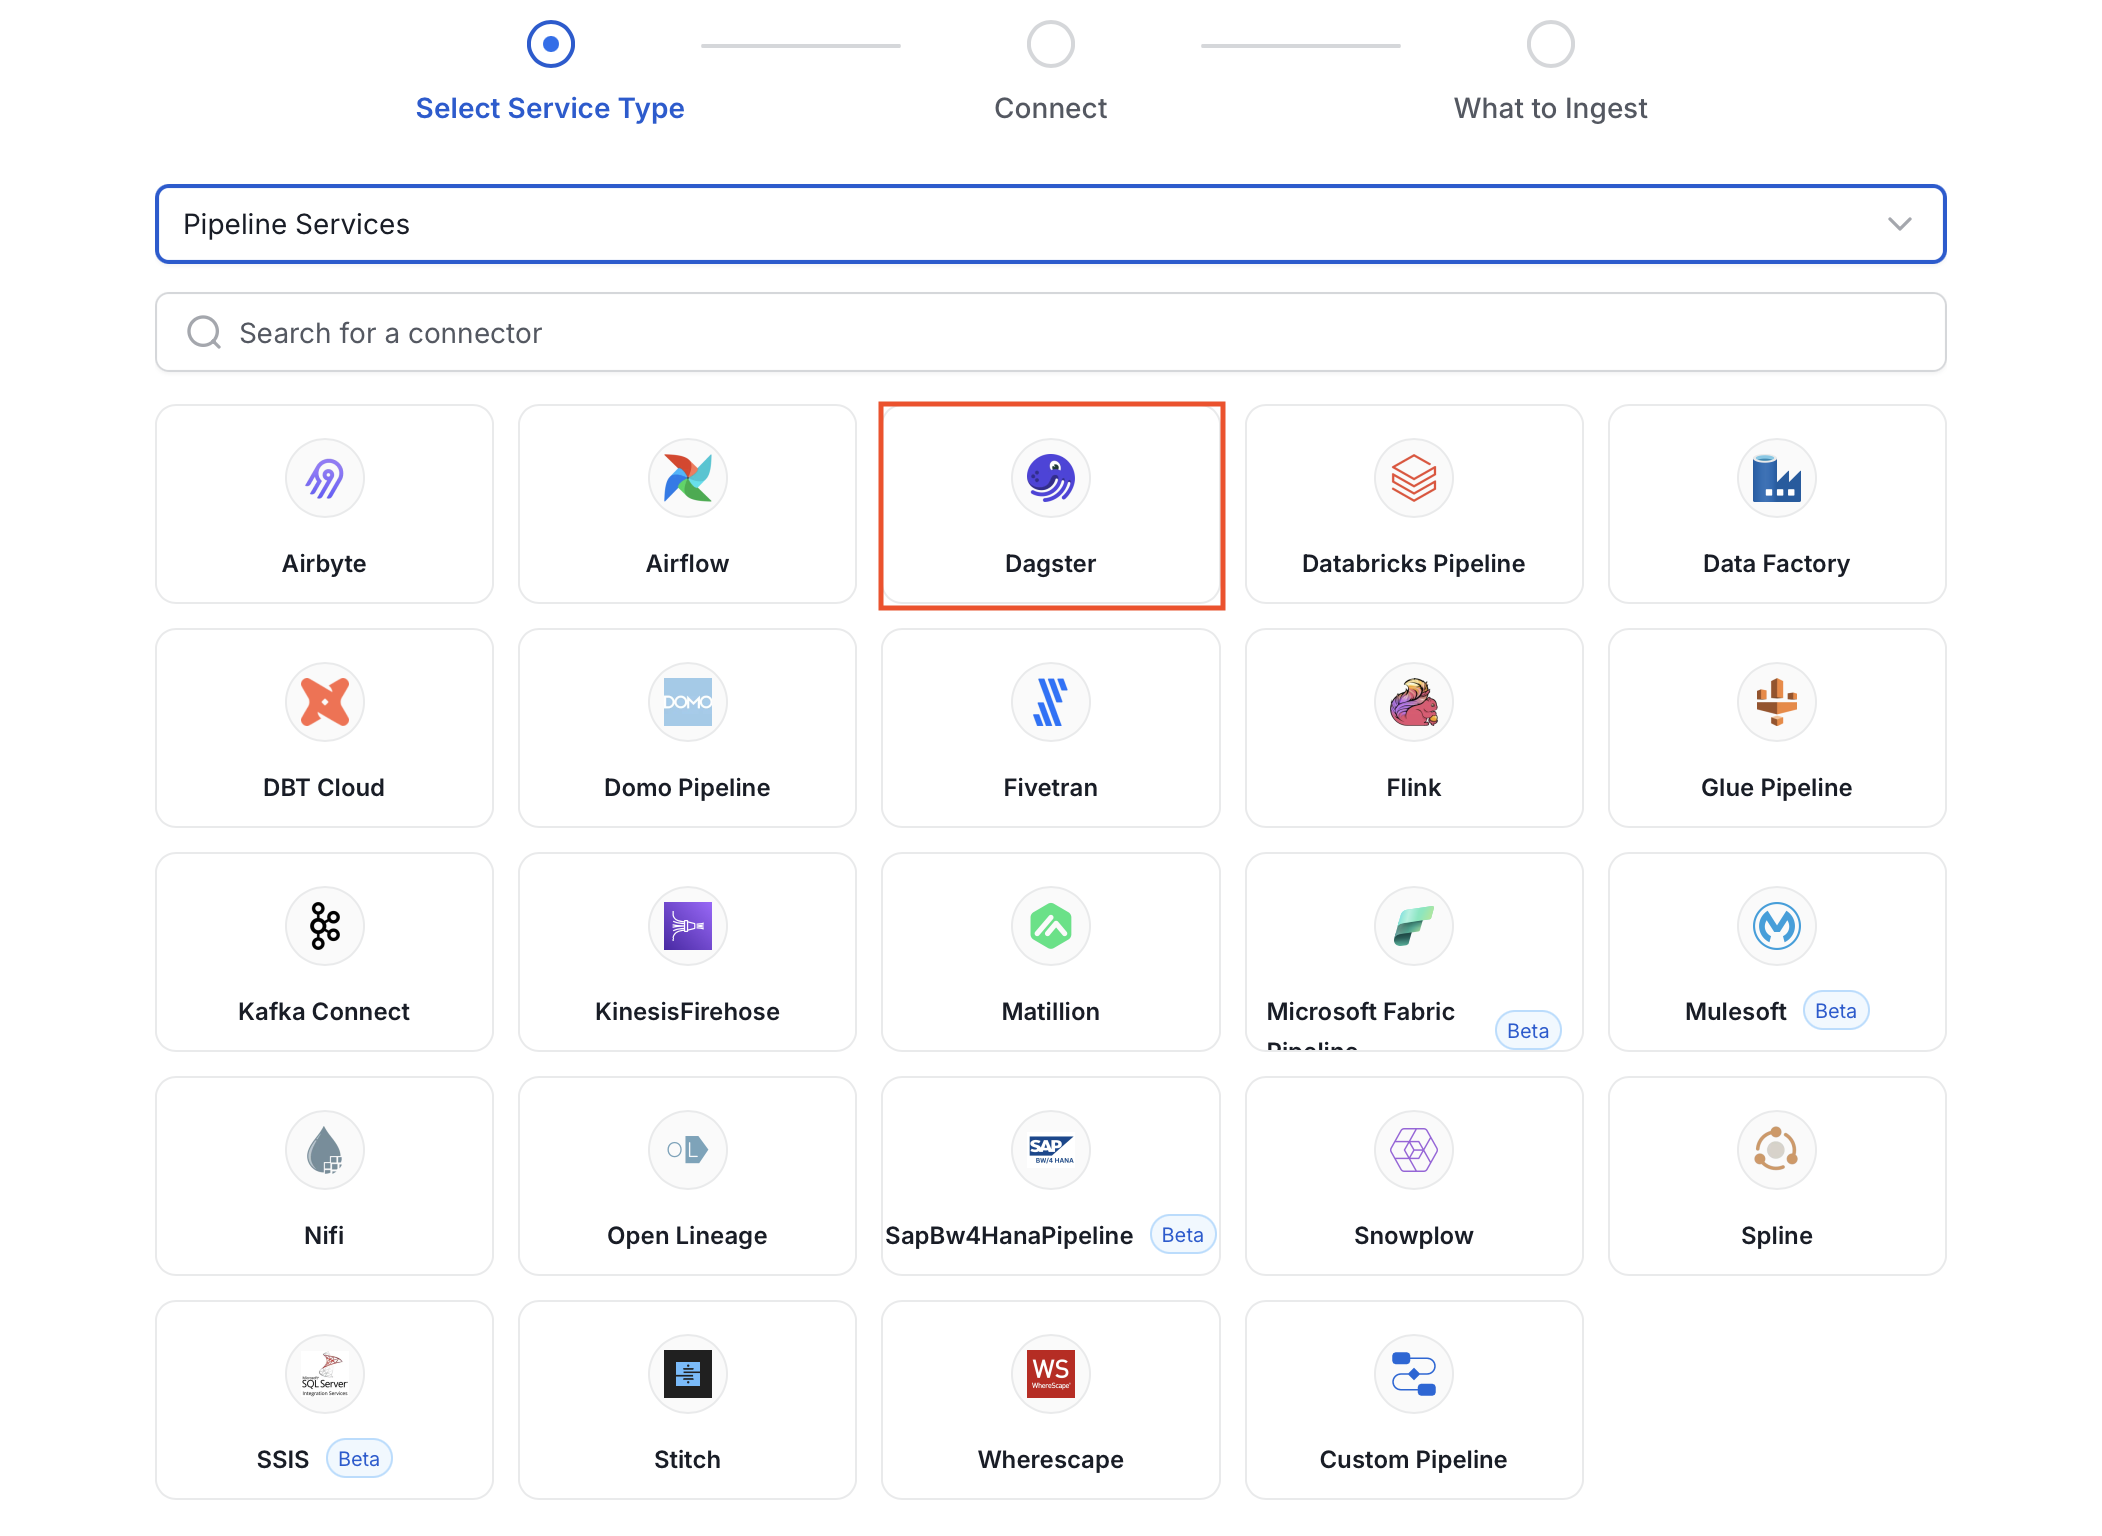Select the 'Select Service Type' step radio

tap(551, 44)
